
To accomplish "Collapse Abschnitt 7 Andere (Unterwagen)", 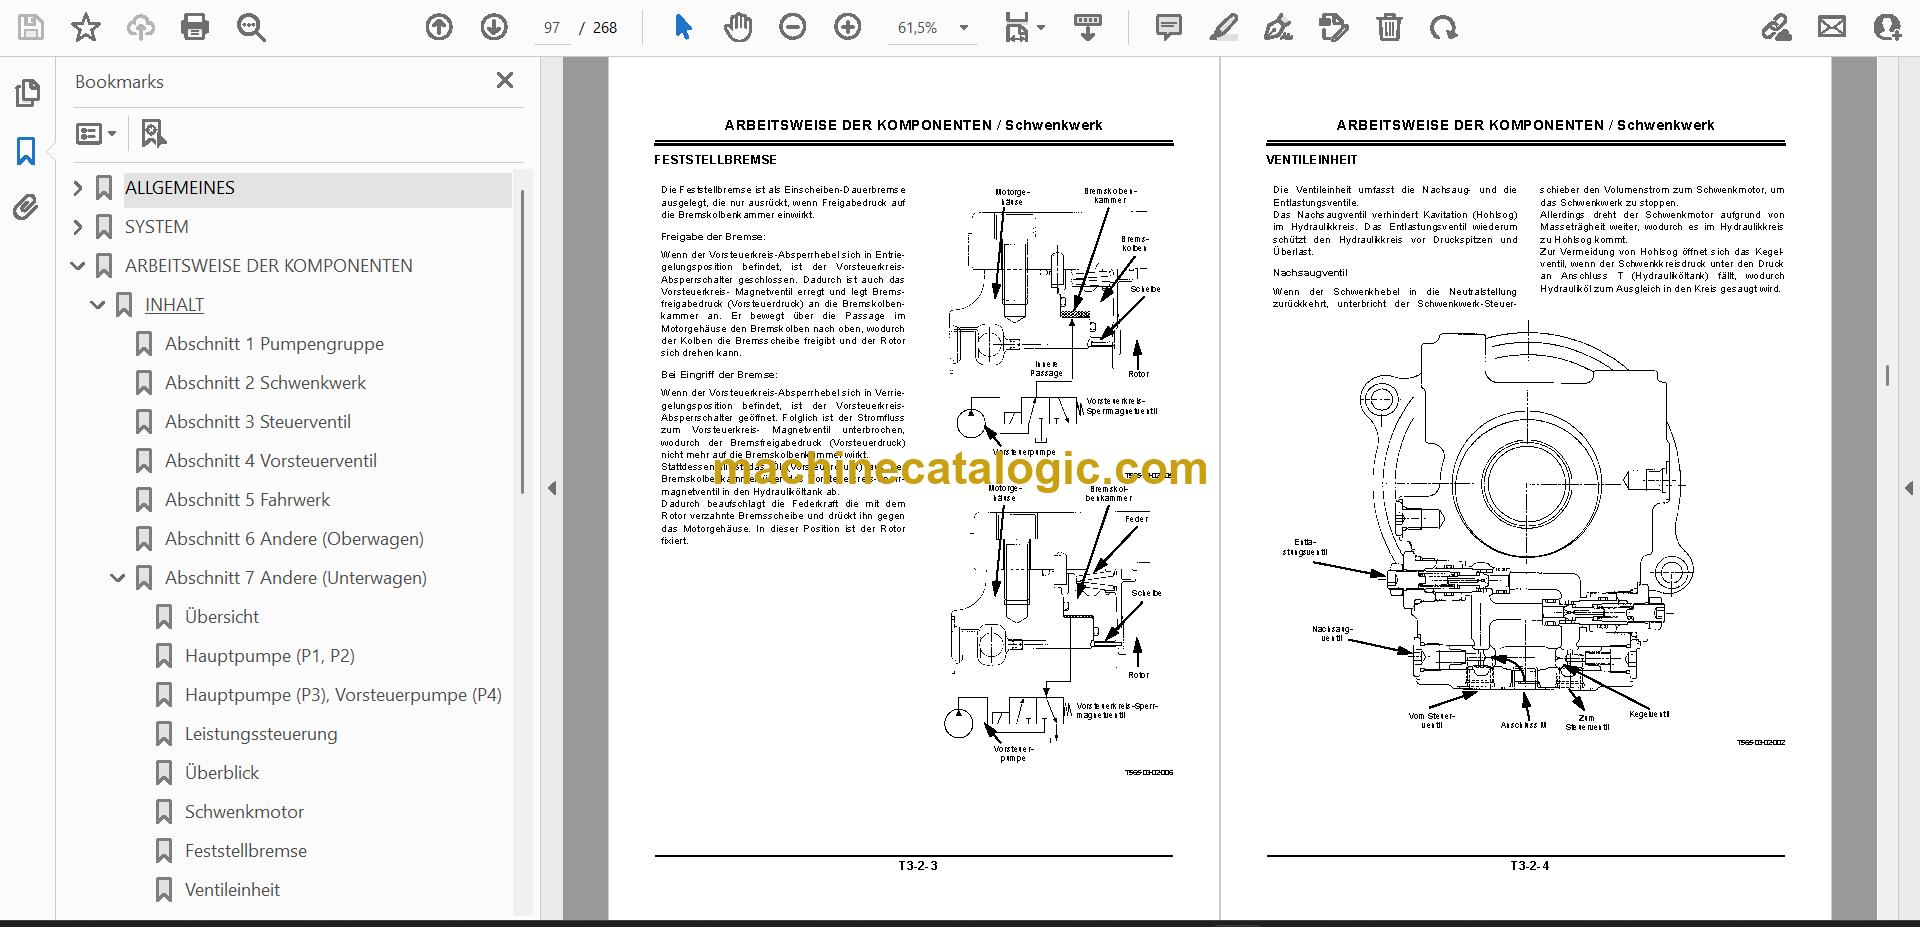I will point(118,578).
